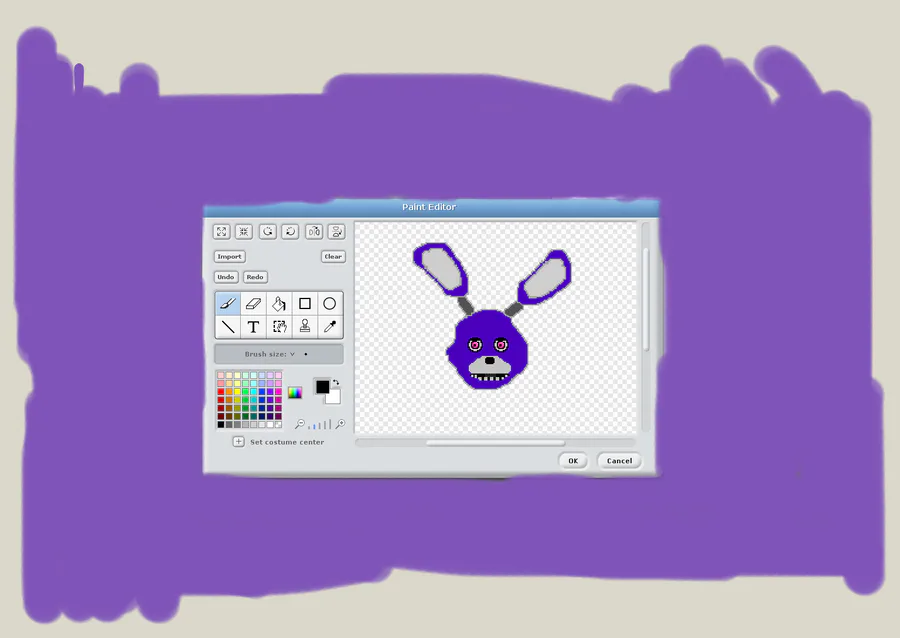This screenshot has width=900, height=638.
Task: Choose the bright green palette color
Action: 245,391
